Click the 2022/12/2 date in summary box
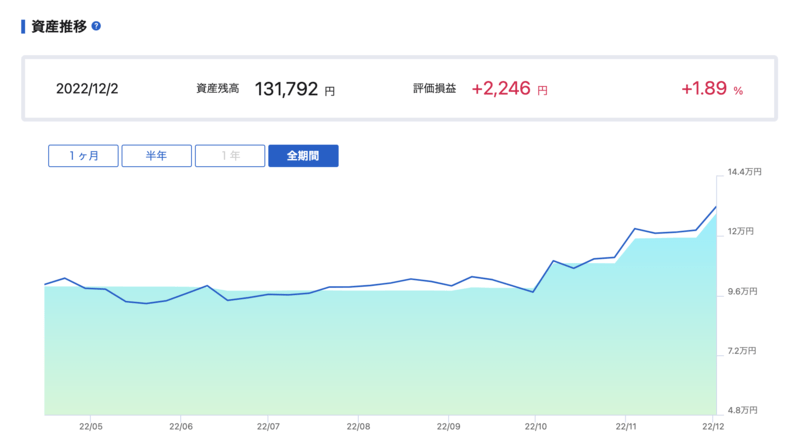The height and width of the screenshot is (446, 800). tap(87, 89)
